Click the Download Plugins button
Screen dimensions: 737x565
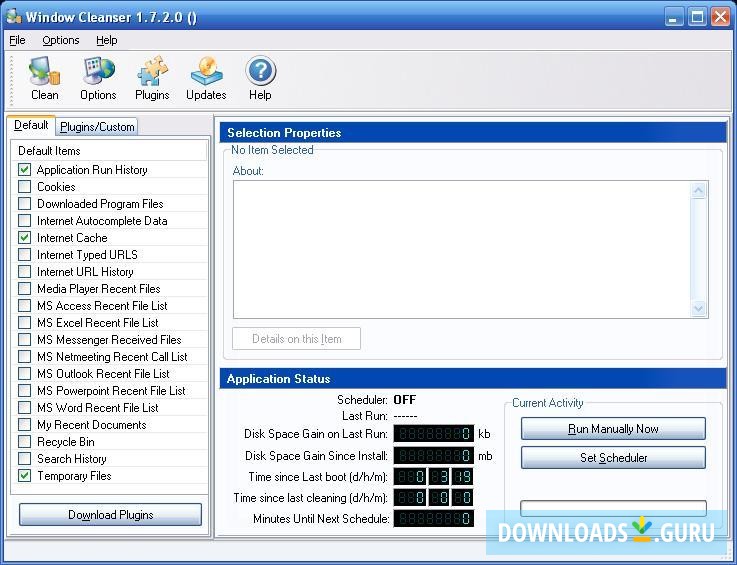110,515
